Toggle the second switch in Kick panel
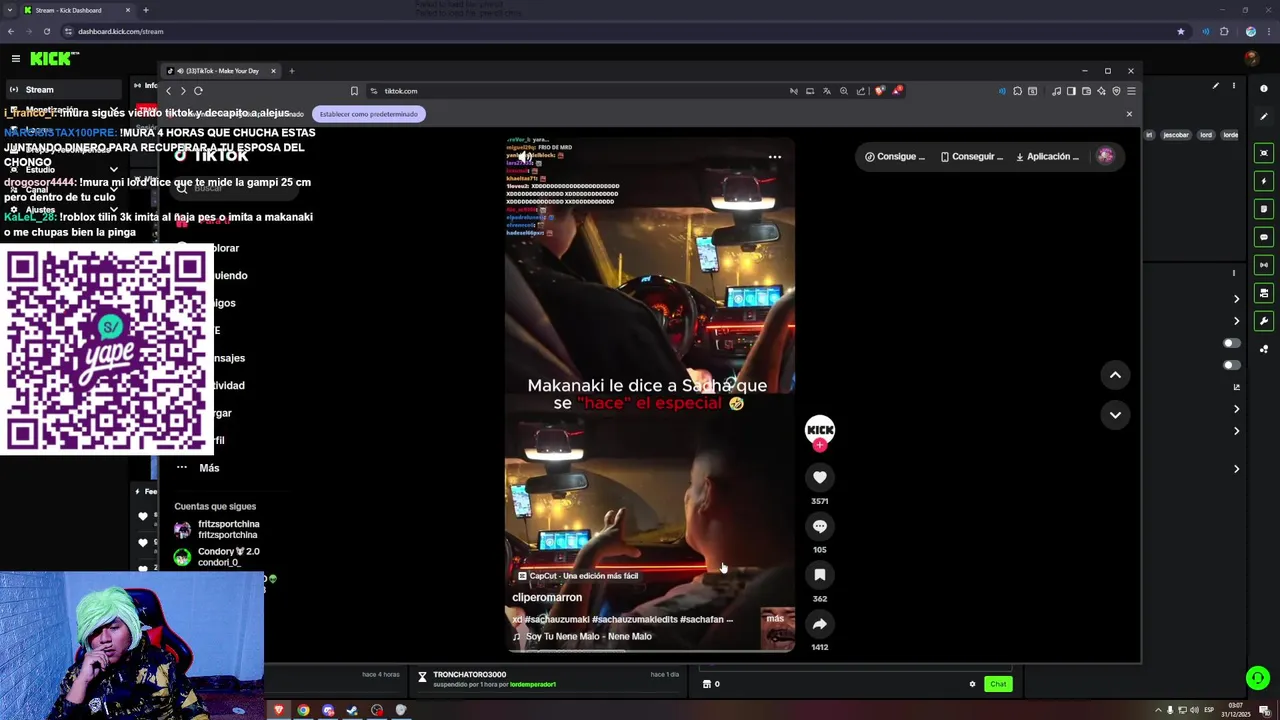Screen dimensions: 1280x720 (1232, 365)
